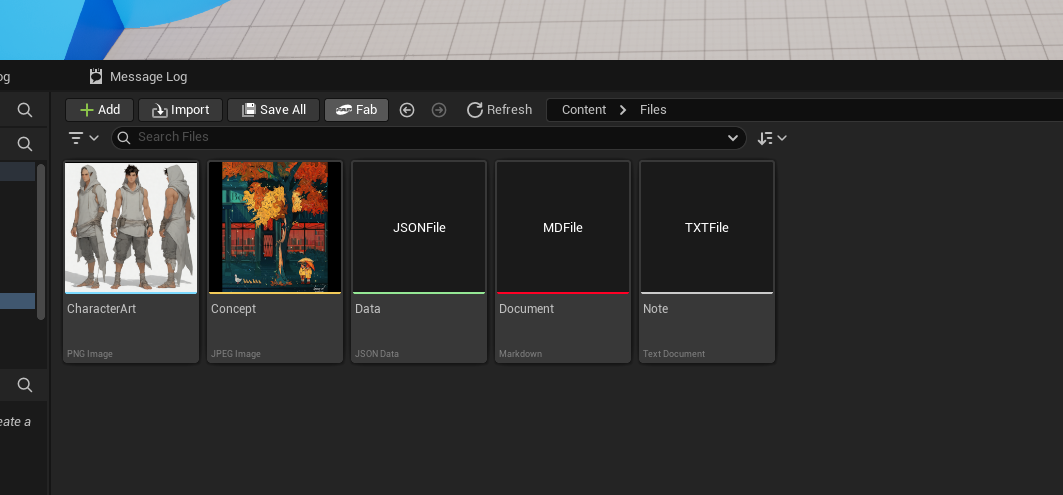
Task: Expand the search history dropdown arrow
Action: 733,138
